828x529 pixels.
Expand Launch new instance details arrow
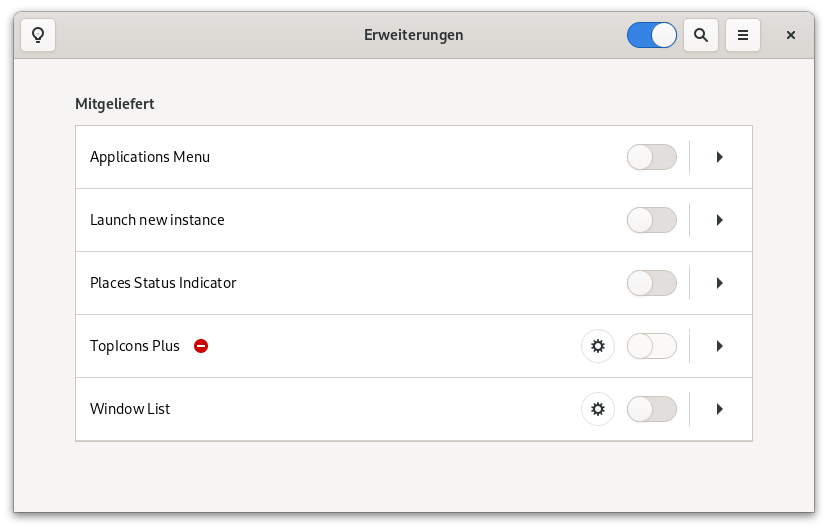pos(719,220)
